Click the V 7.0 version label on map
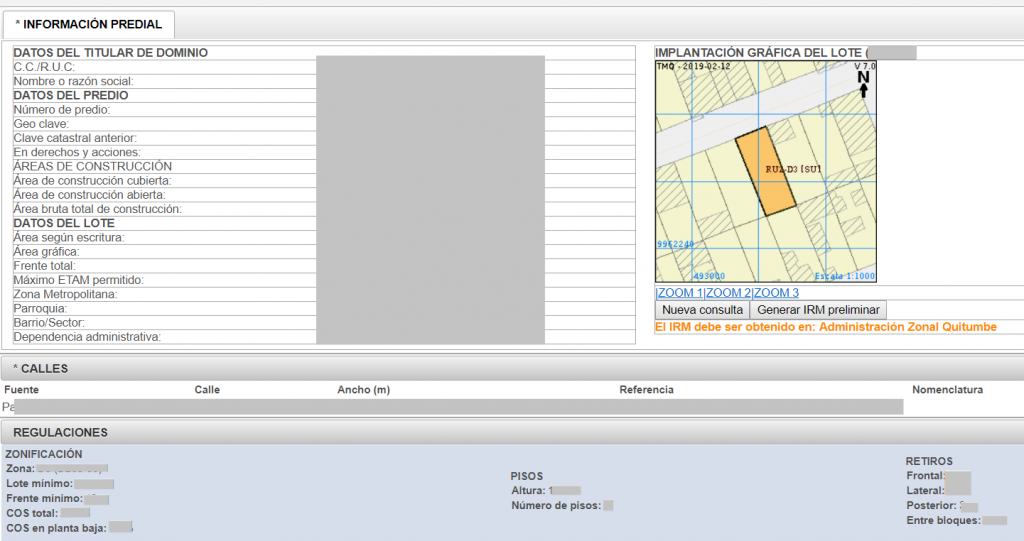 pyautogui.click(x=864, y=67)
